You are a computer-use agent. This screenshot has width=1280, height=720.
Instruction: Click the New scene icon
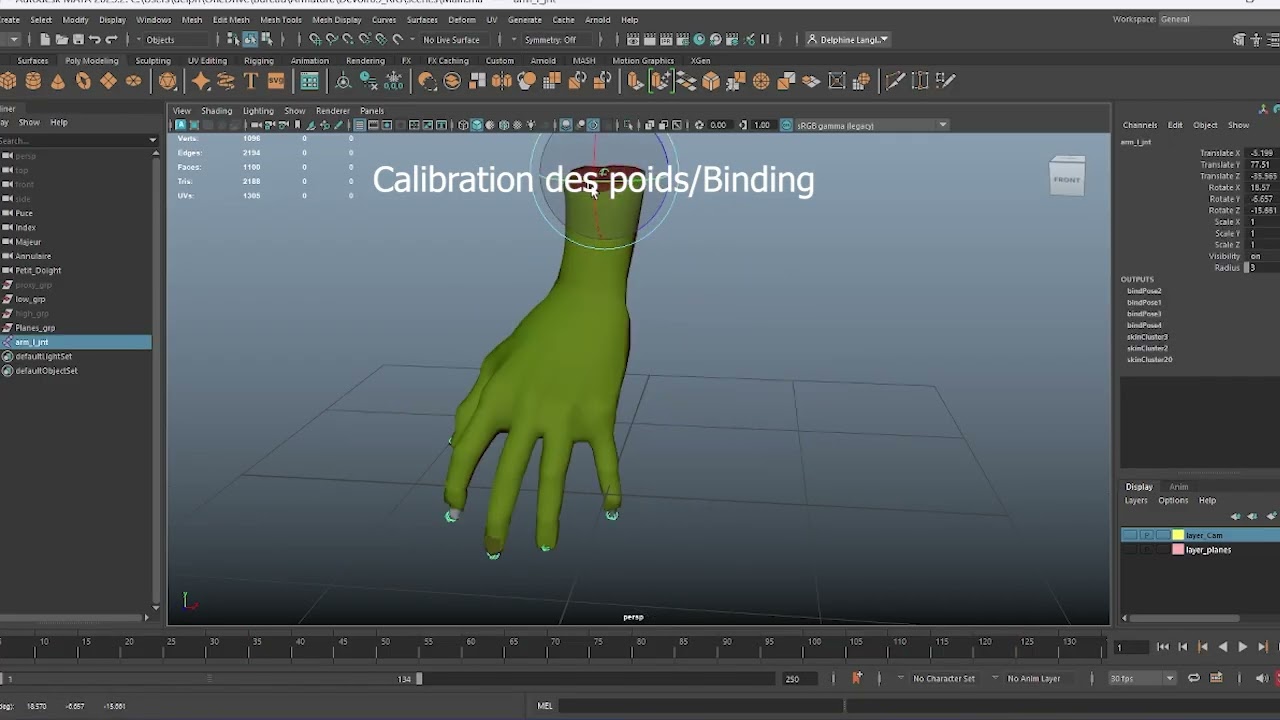tap(45, 40)
